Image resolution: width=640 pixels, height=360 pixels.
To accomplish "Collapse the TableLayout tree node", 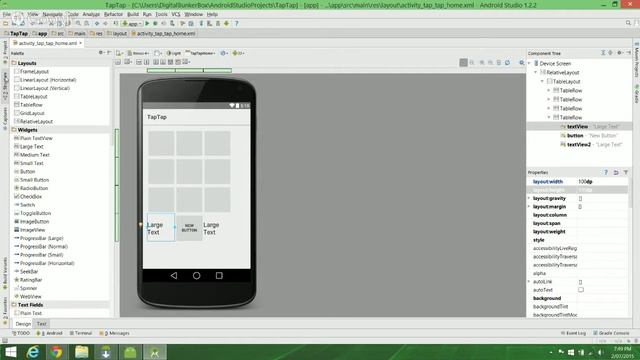I will [x=542, y=82].
